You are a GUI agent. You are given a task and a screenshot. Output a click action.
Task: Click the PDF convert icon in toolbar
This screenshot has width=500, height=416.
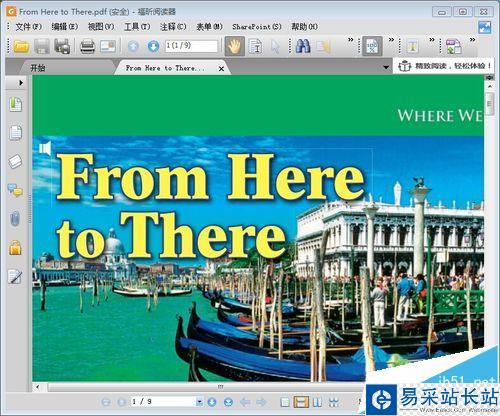453,46
